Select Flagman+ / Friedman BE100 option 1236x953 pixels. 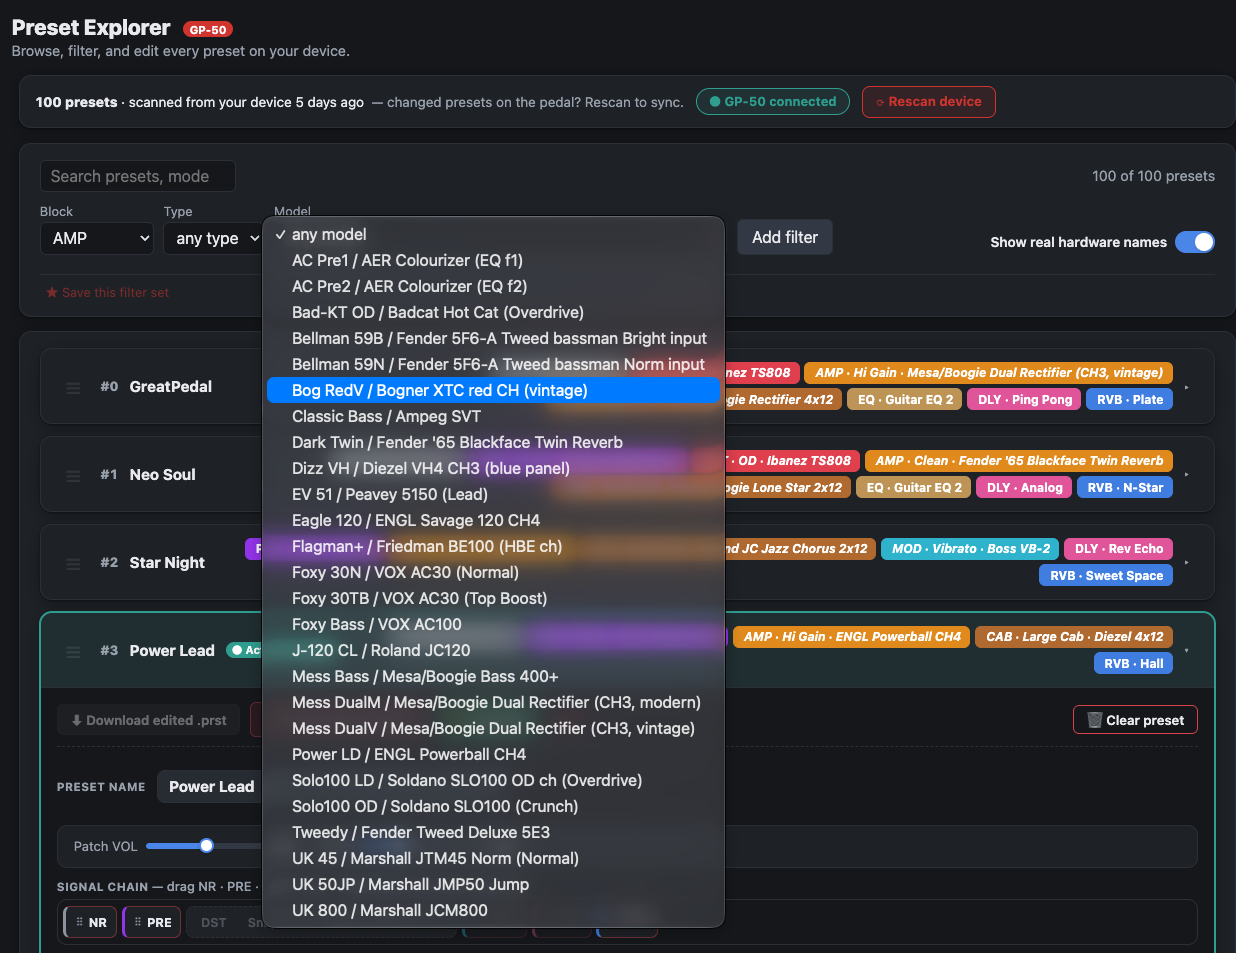click(x=493, y=546)
